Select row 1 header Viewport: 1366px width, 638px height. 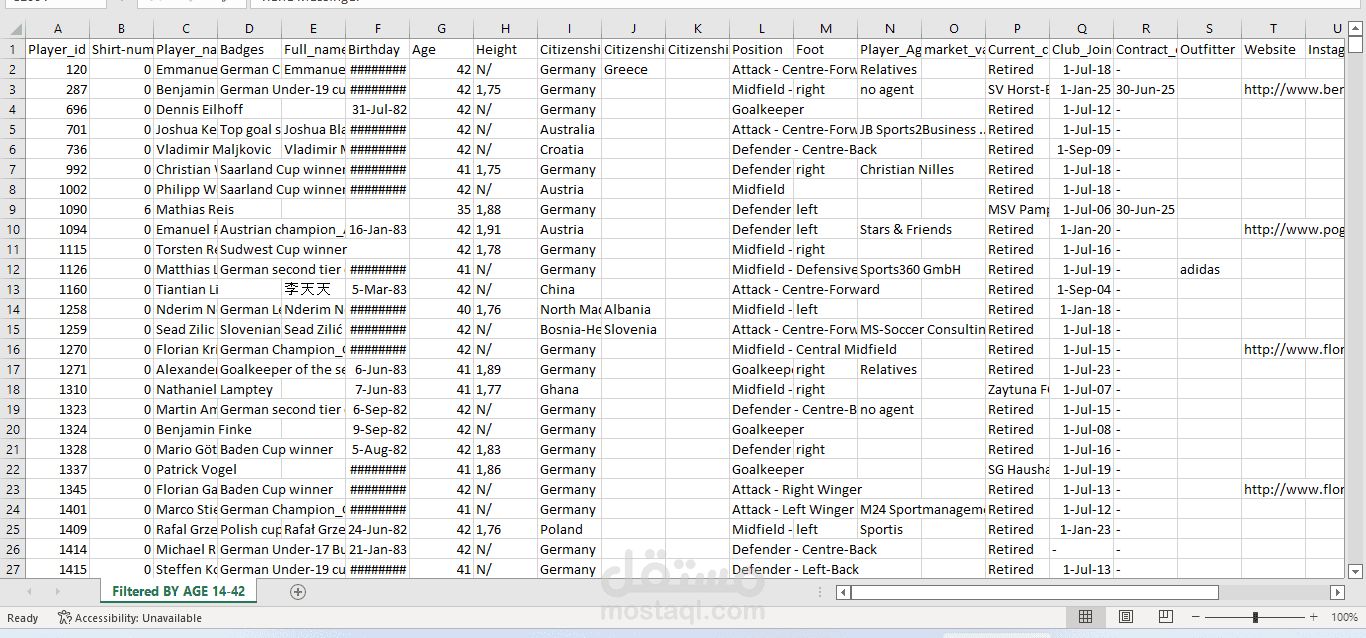(x=13, y=49)
